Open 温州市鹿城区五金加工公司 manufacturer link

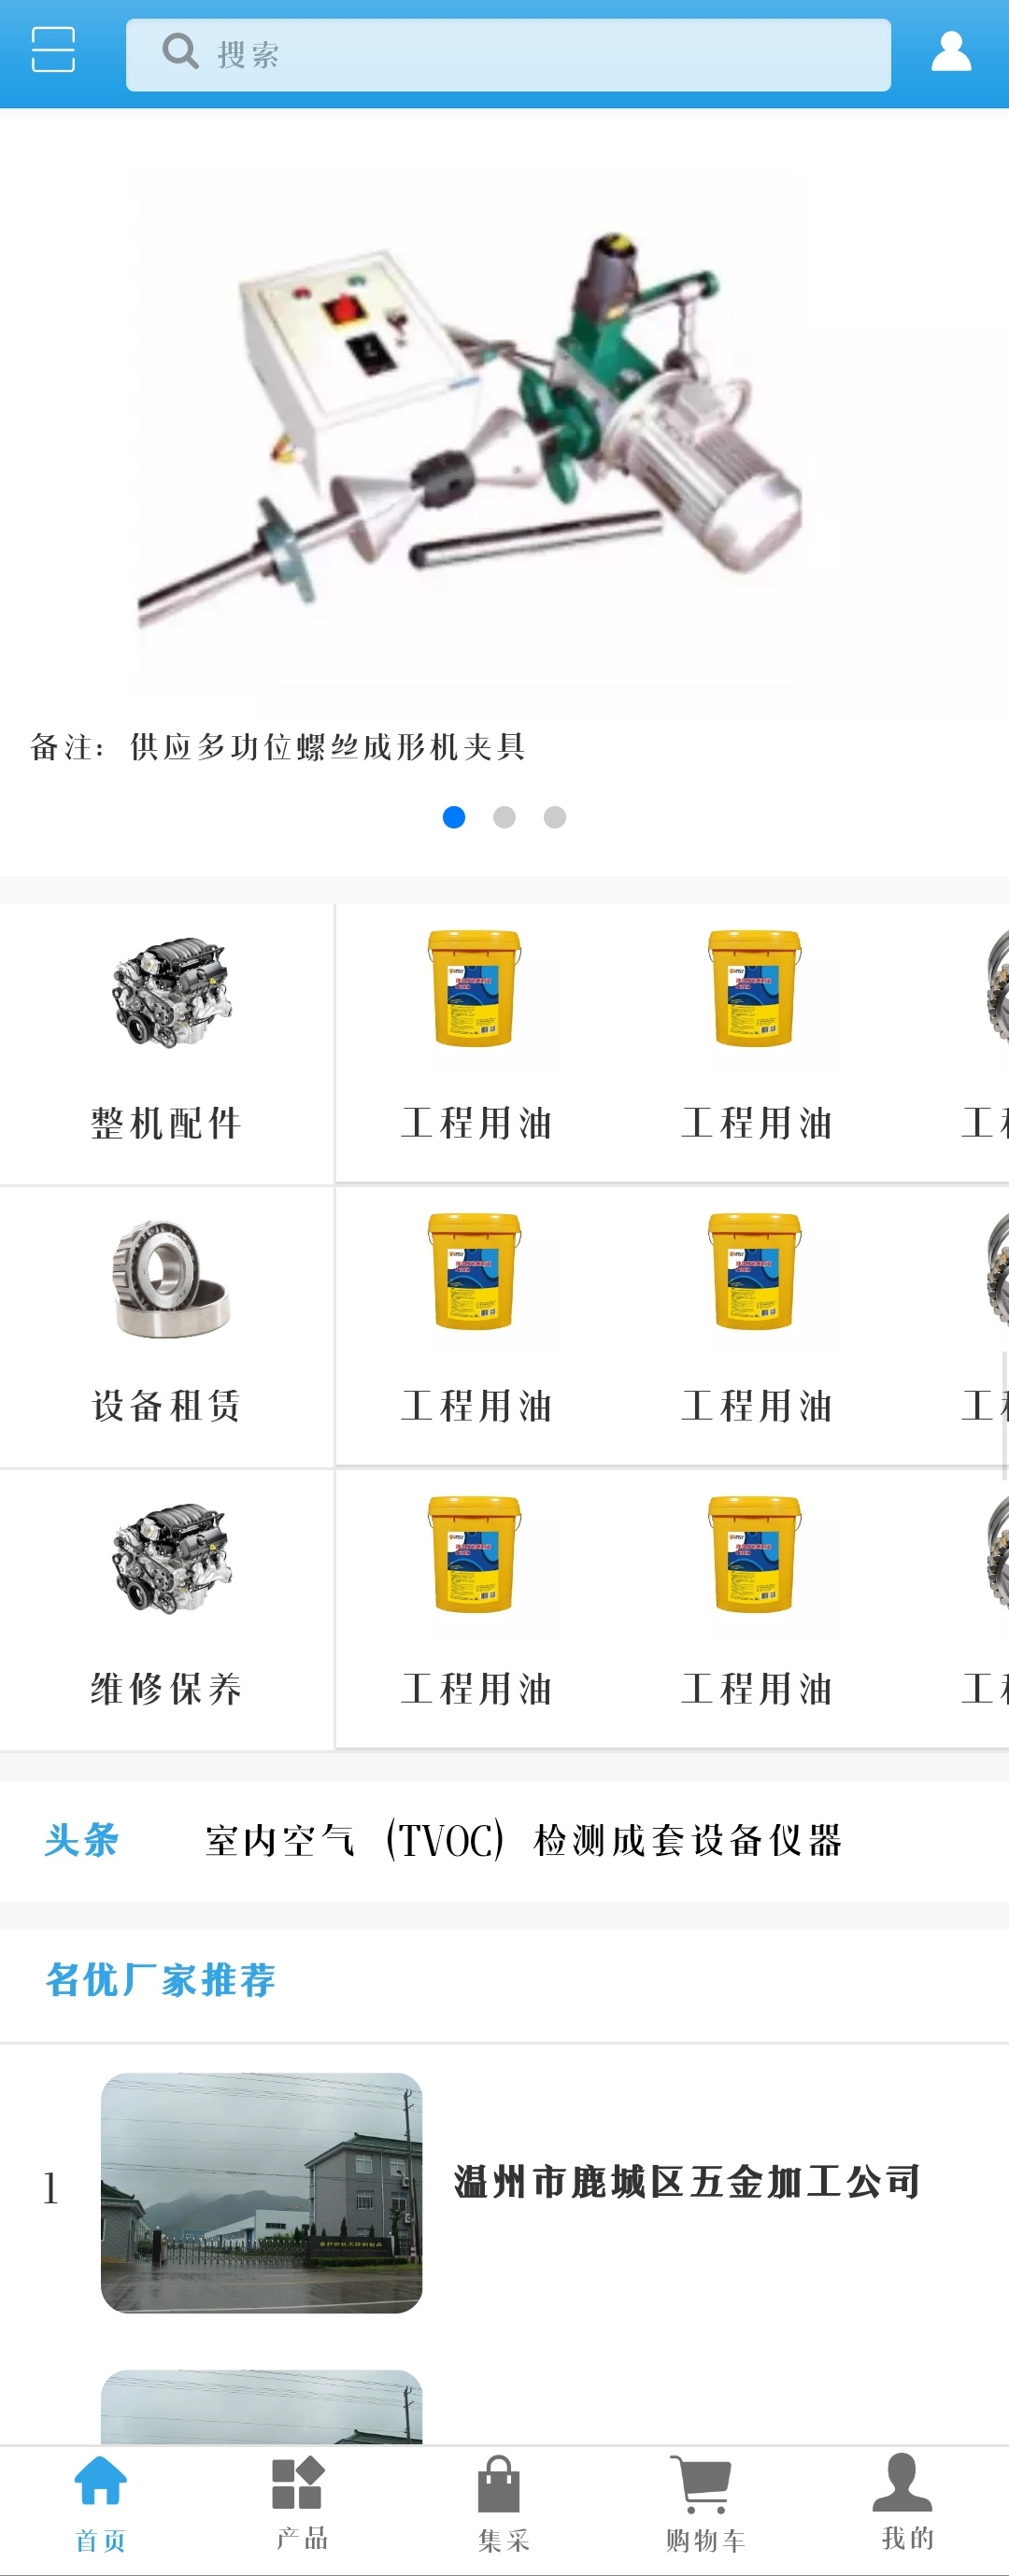[x=687, y=2181]
